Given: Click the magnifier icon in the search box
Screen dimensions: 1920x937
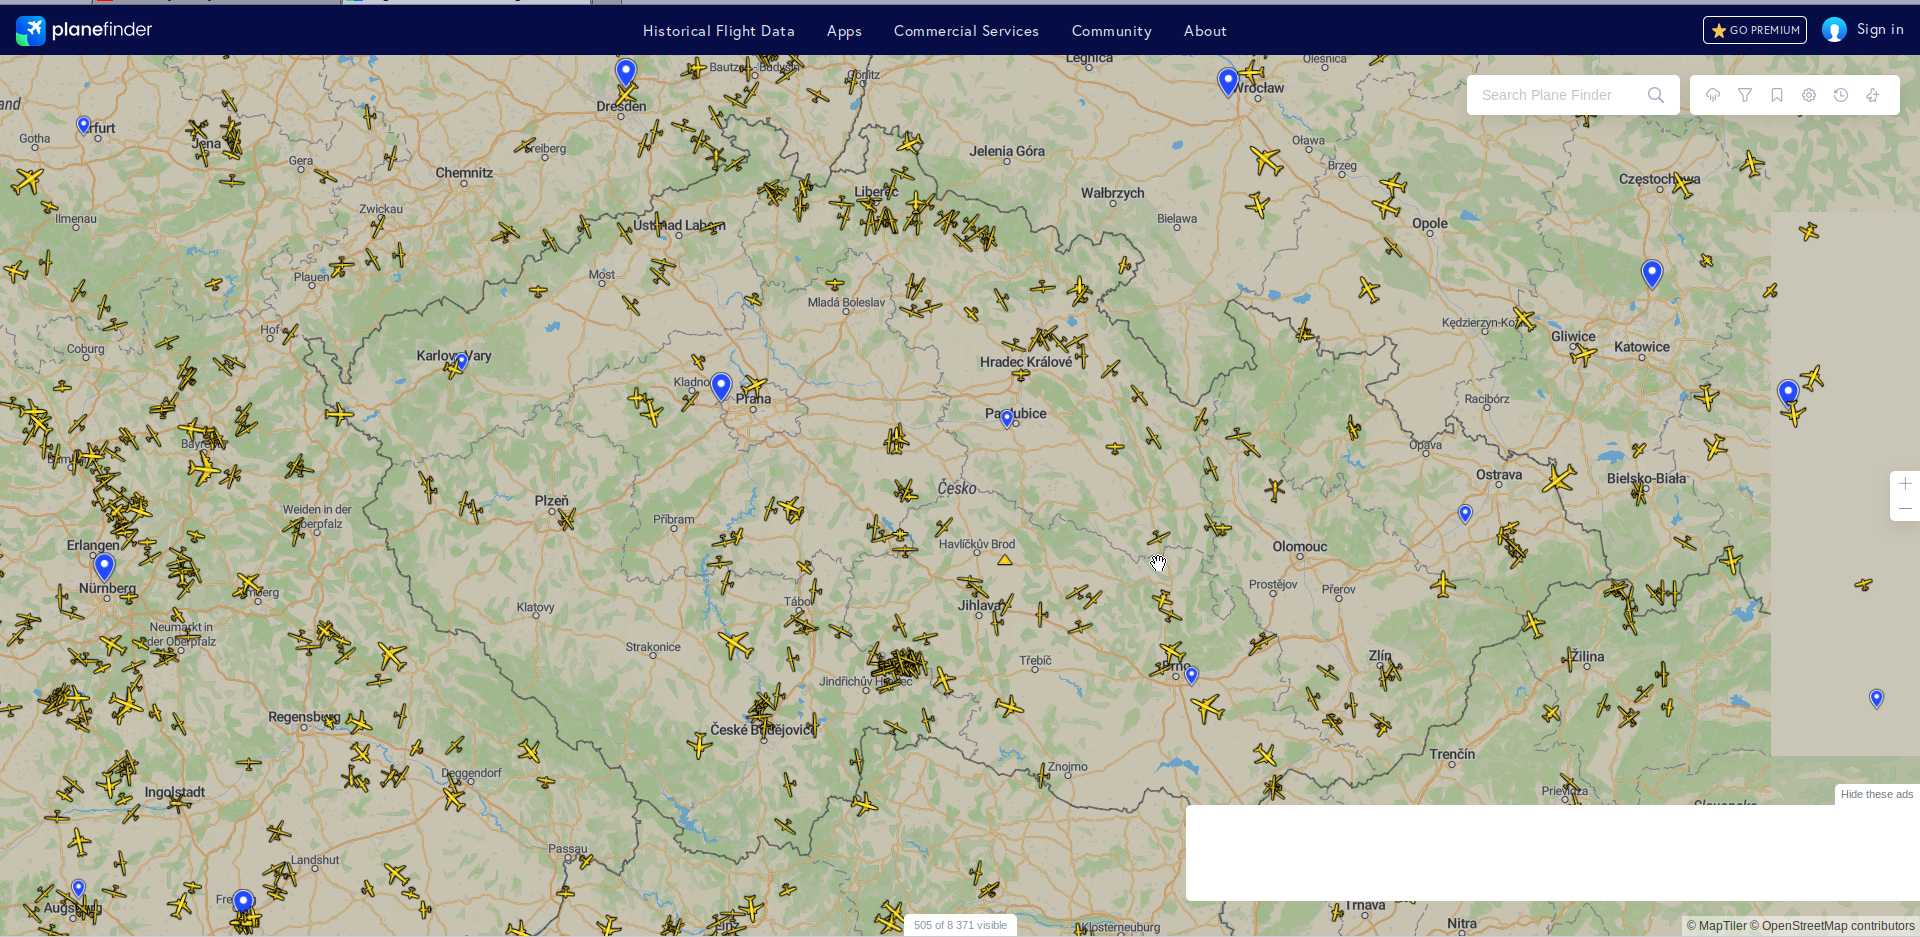Looking at the screenshot, I should click(x=1656, y=95).
